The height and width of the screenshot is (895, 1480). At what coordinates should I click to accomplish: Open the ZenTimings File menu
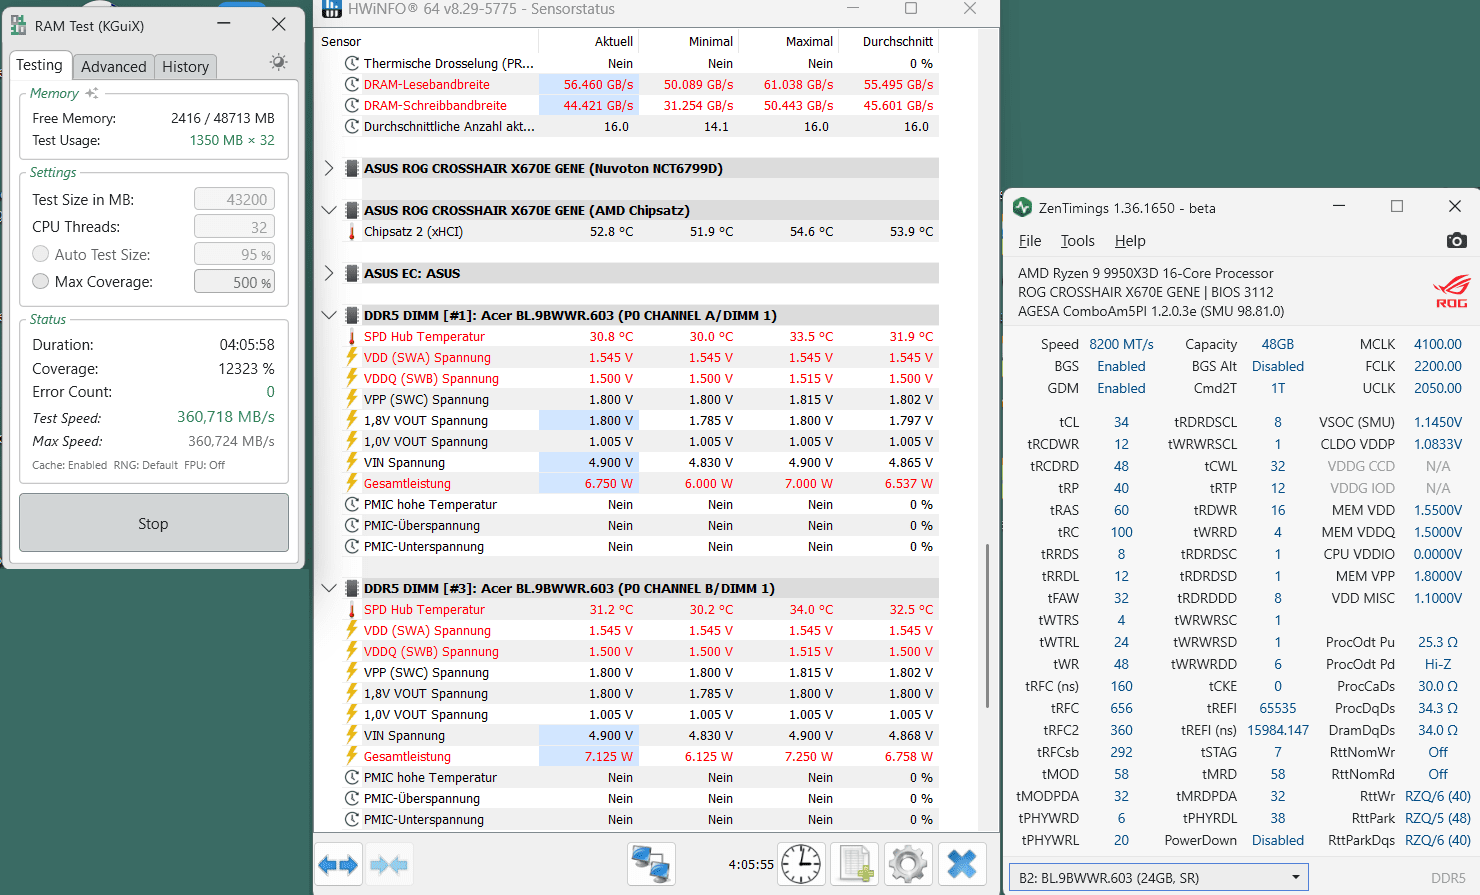[x=1030, y=241]
